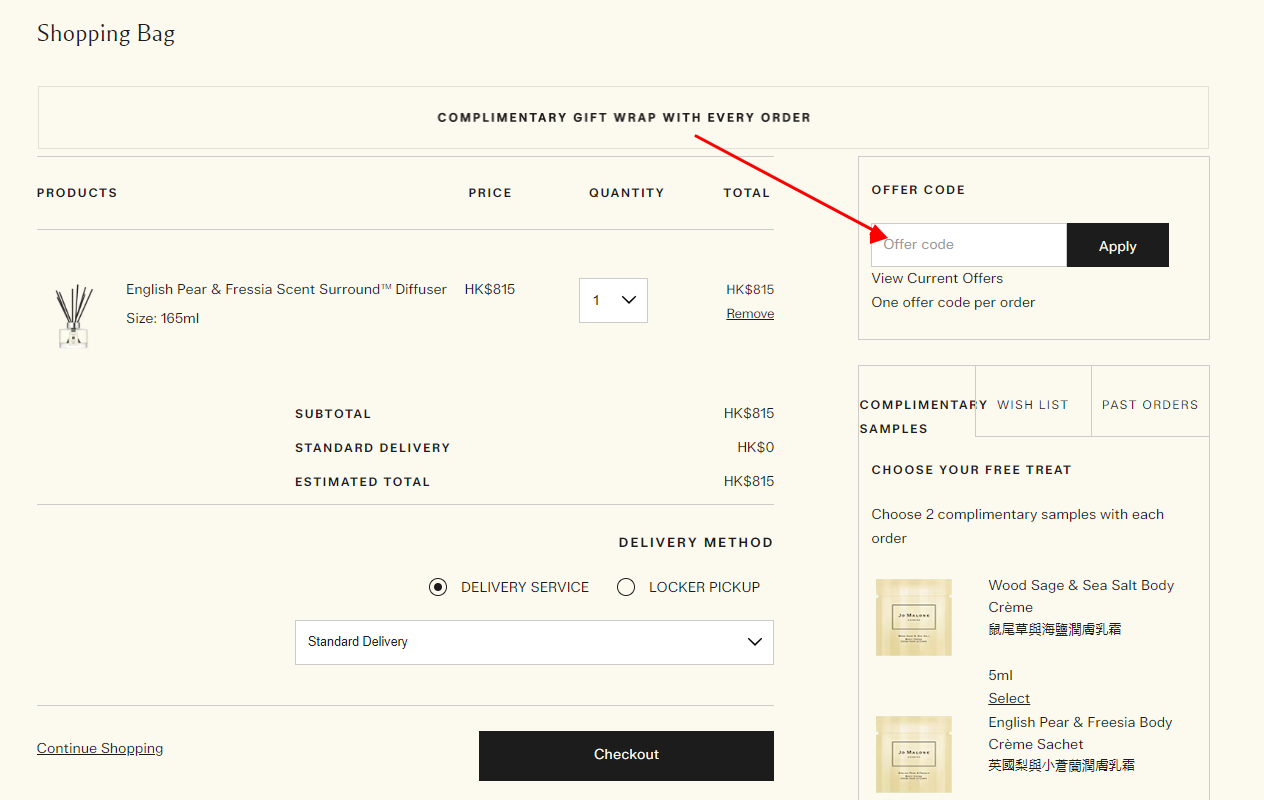Click the Wood Sage & Sea Salt Body Crème name

click(1081, 596)
